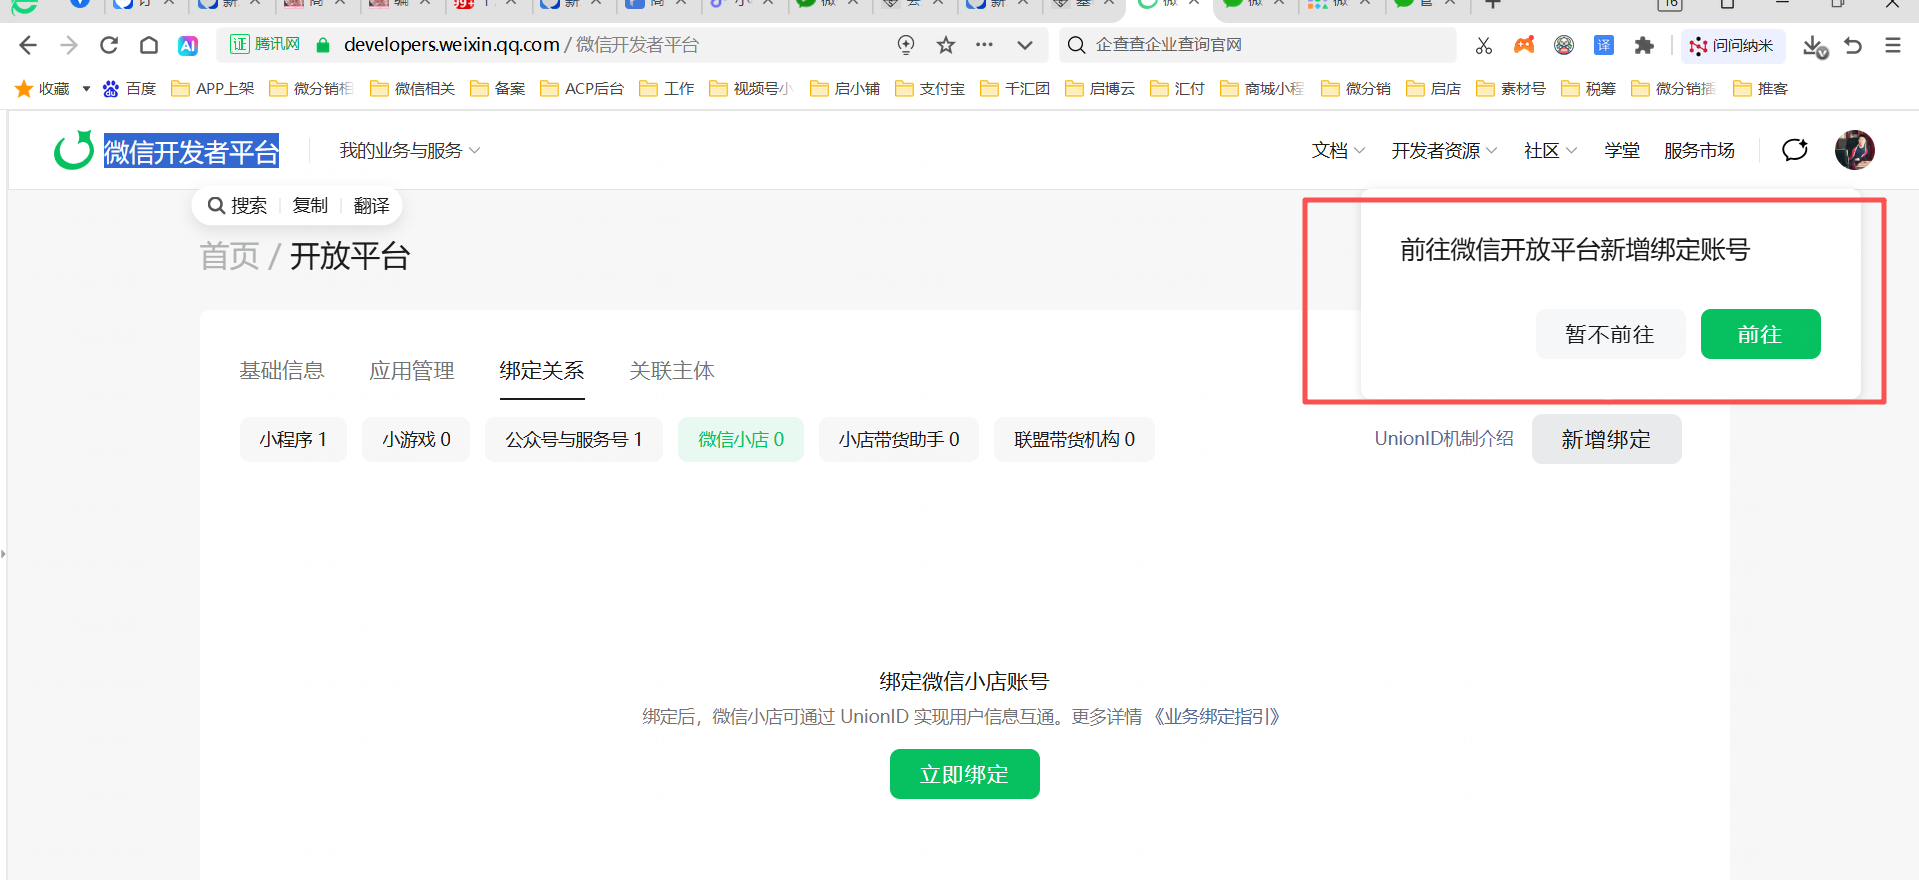Open the message bubble notifications icon
The height and width of the screenshot is (880, 1919).
point(1795,150)
